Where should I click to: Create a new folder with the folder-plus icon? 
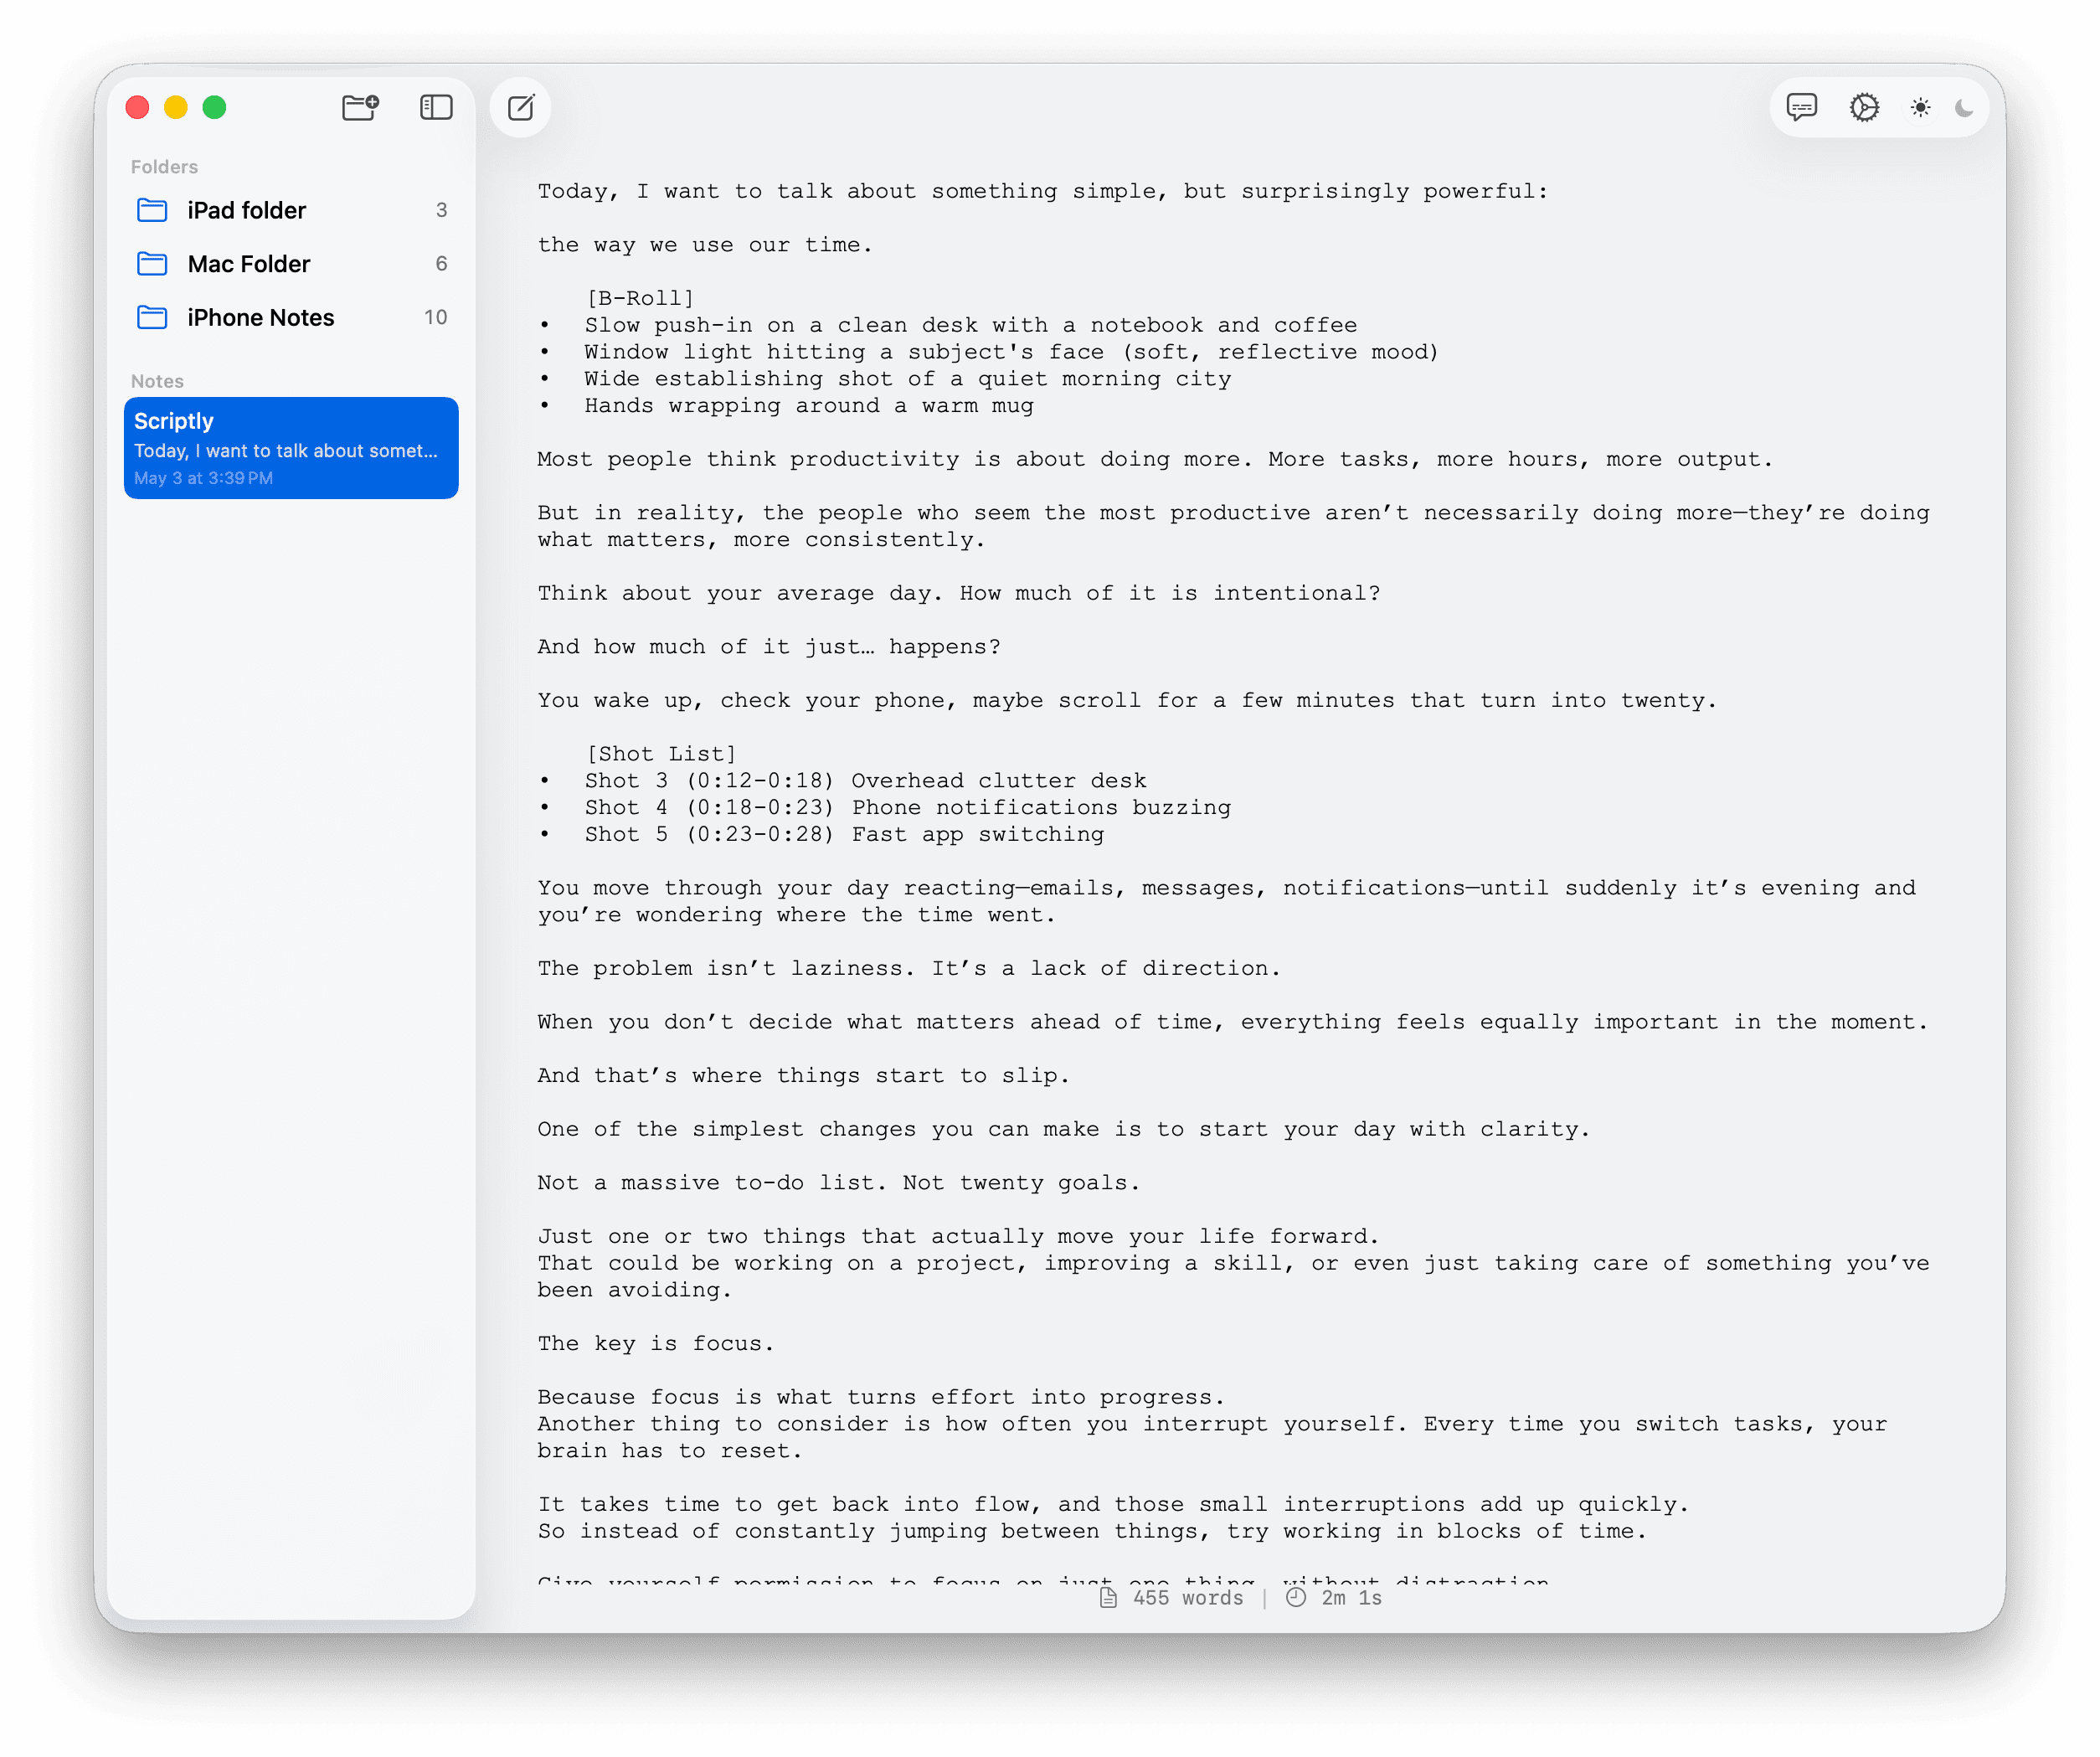[360, 107]
